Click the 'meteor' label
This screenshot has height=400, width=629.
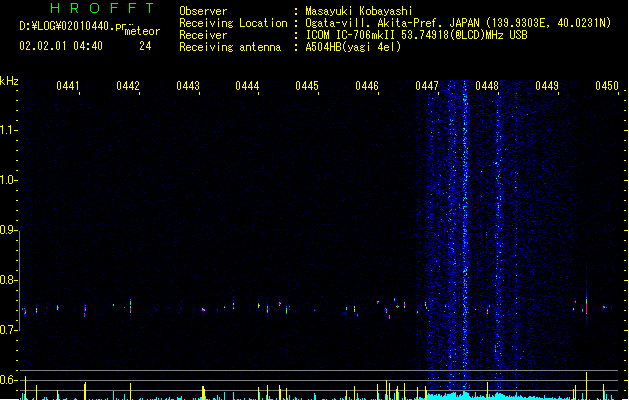coord(142,31)
